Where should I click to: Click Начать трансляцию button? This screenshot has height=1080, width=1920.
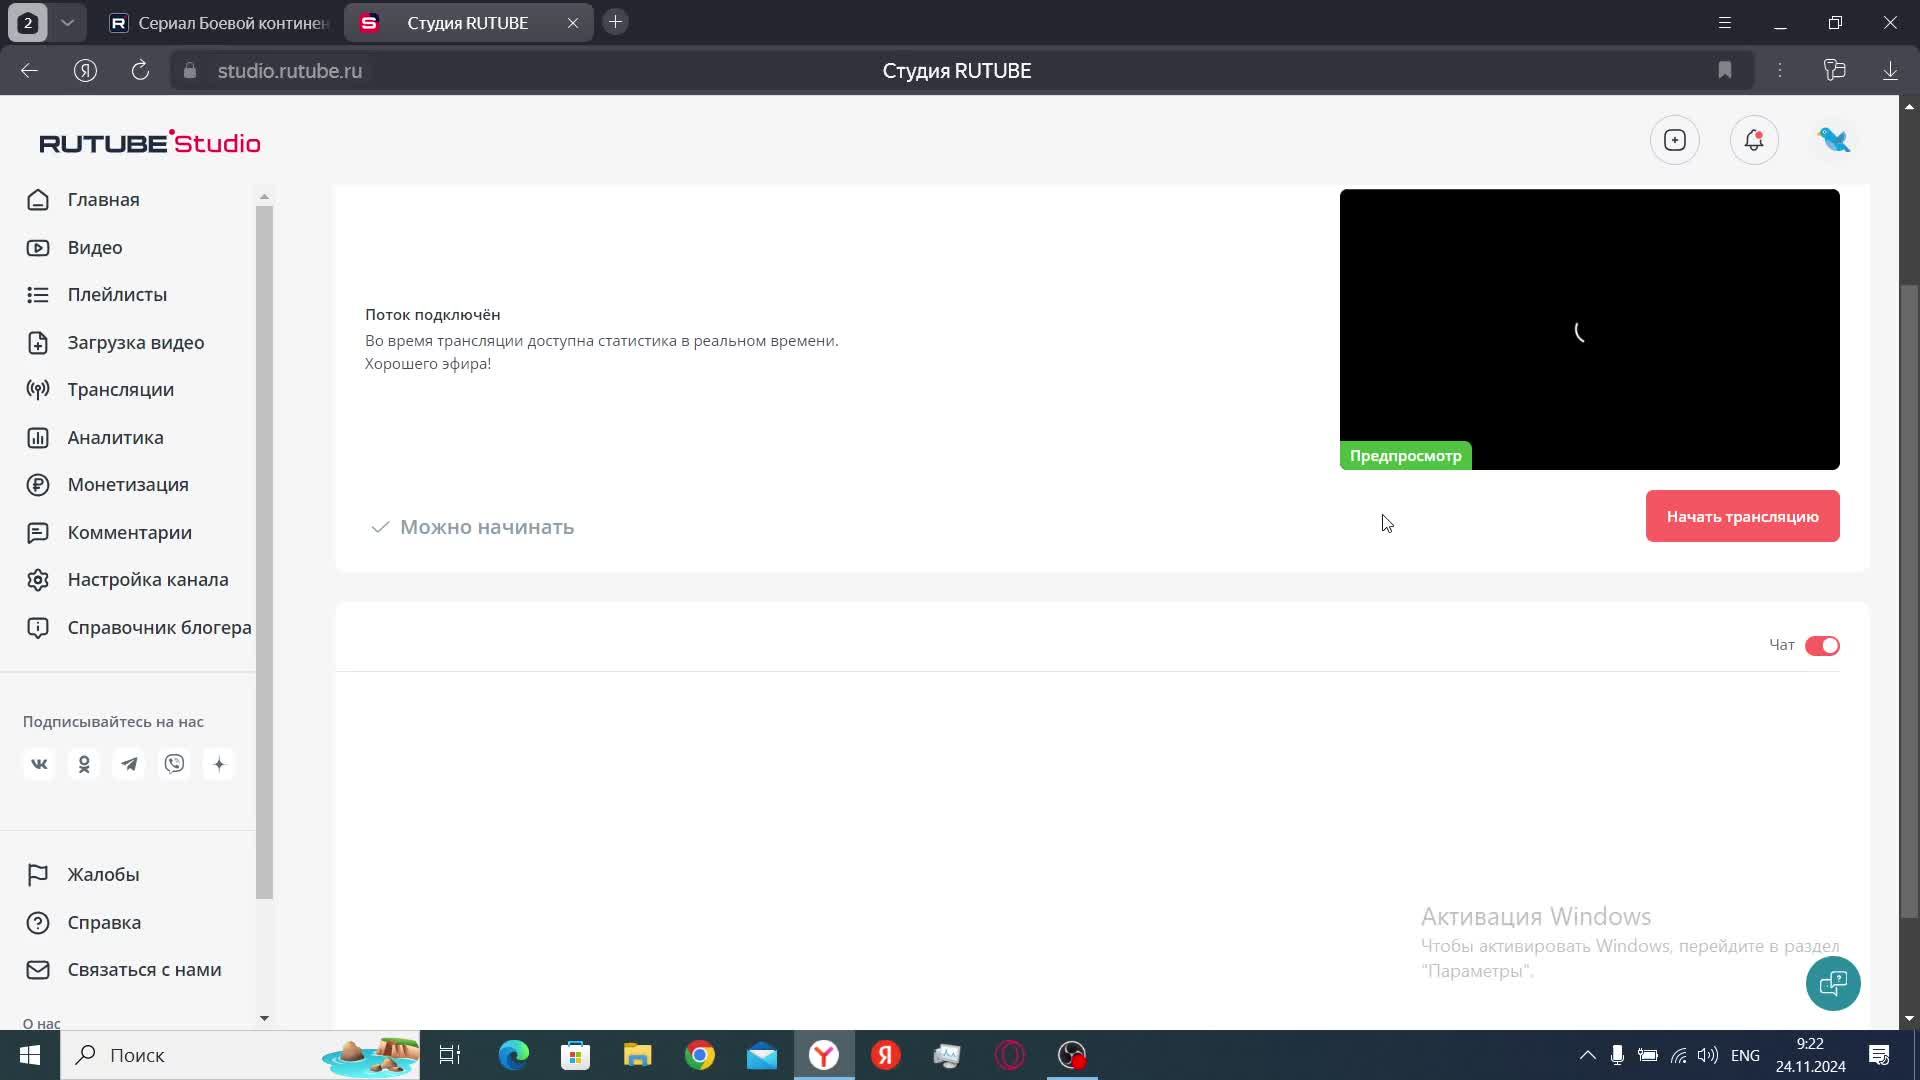1742,516
